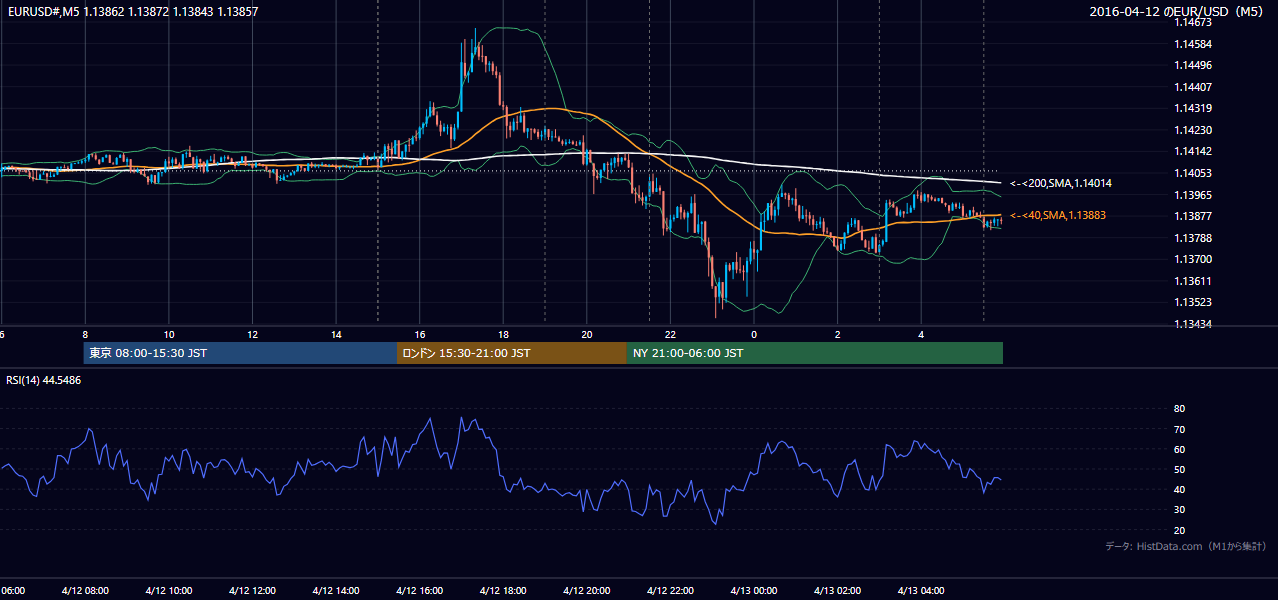1278x600 pixels.
Task: Click the 4/12 16:00 time axis label
Action: (x=420, y=591)
